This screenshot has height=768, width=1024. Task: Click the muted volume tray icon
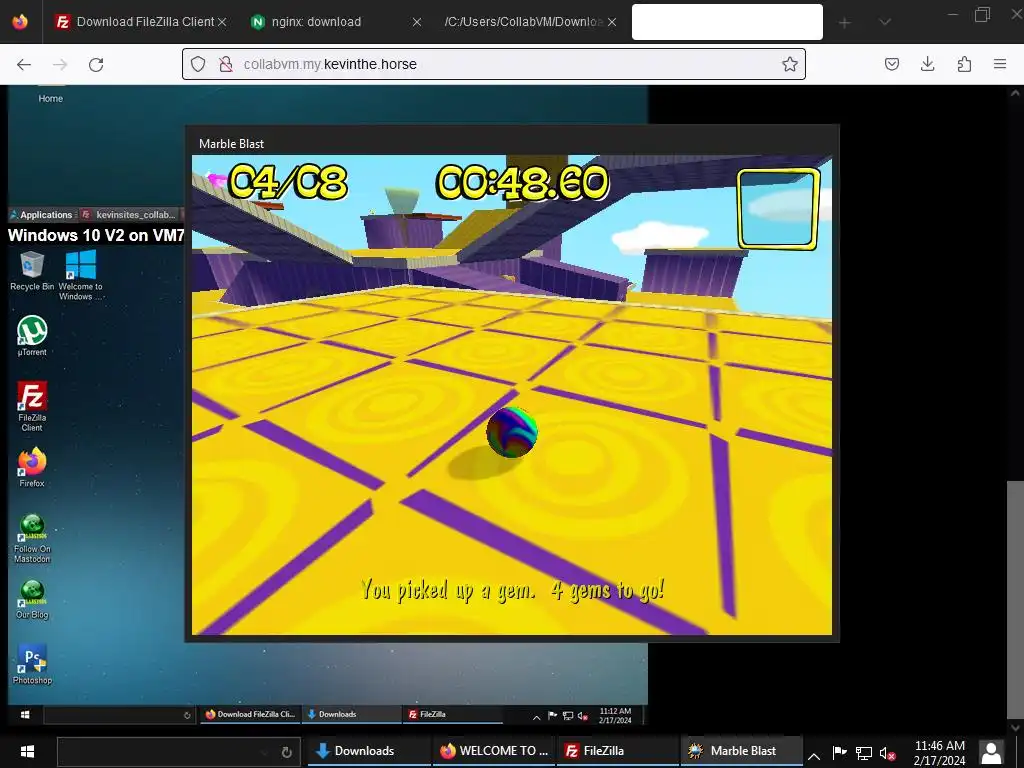click(x=888, y=754)
